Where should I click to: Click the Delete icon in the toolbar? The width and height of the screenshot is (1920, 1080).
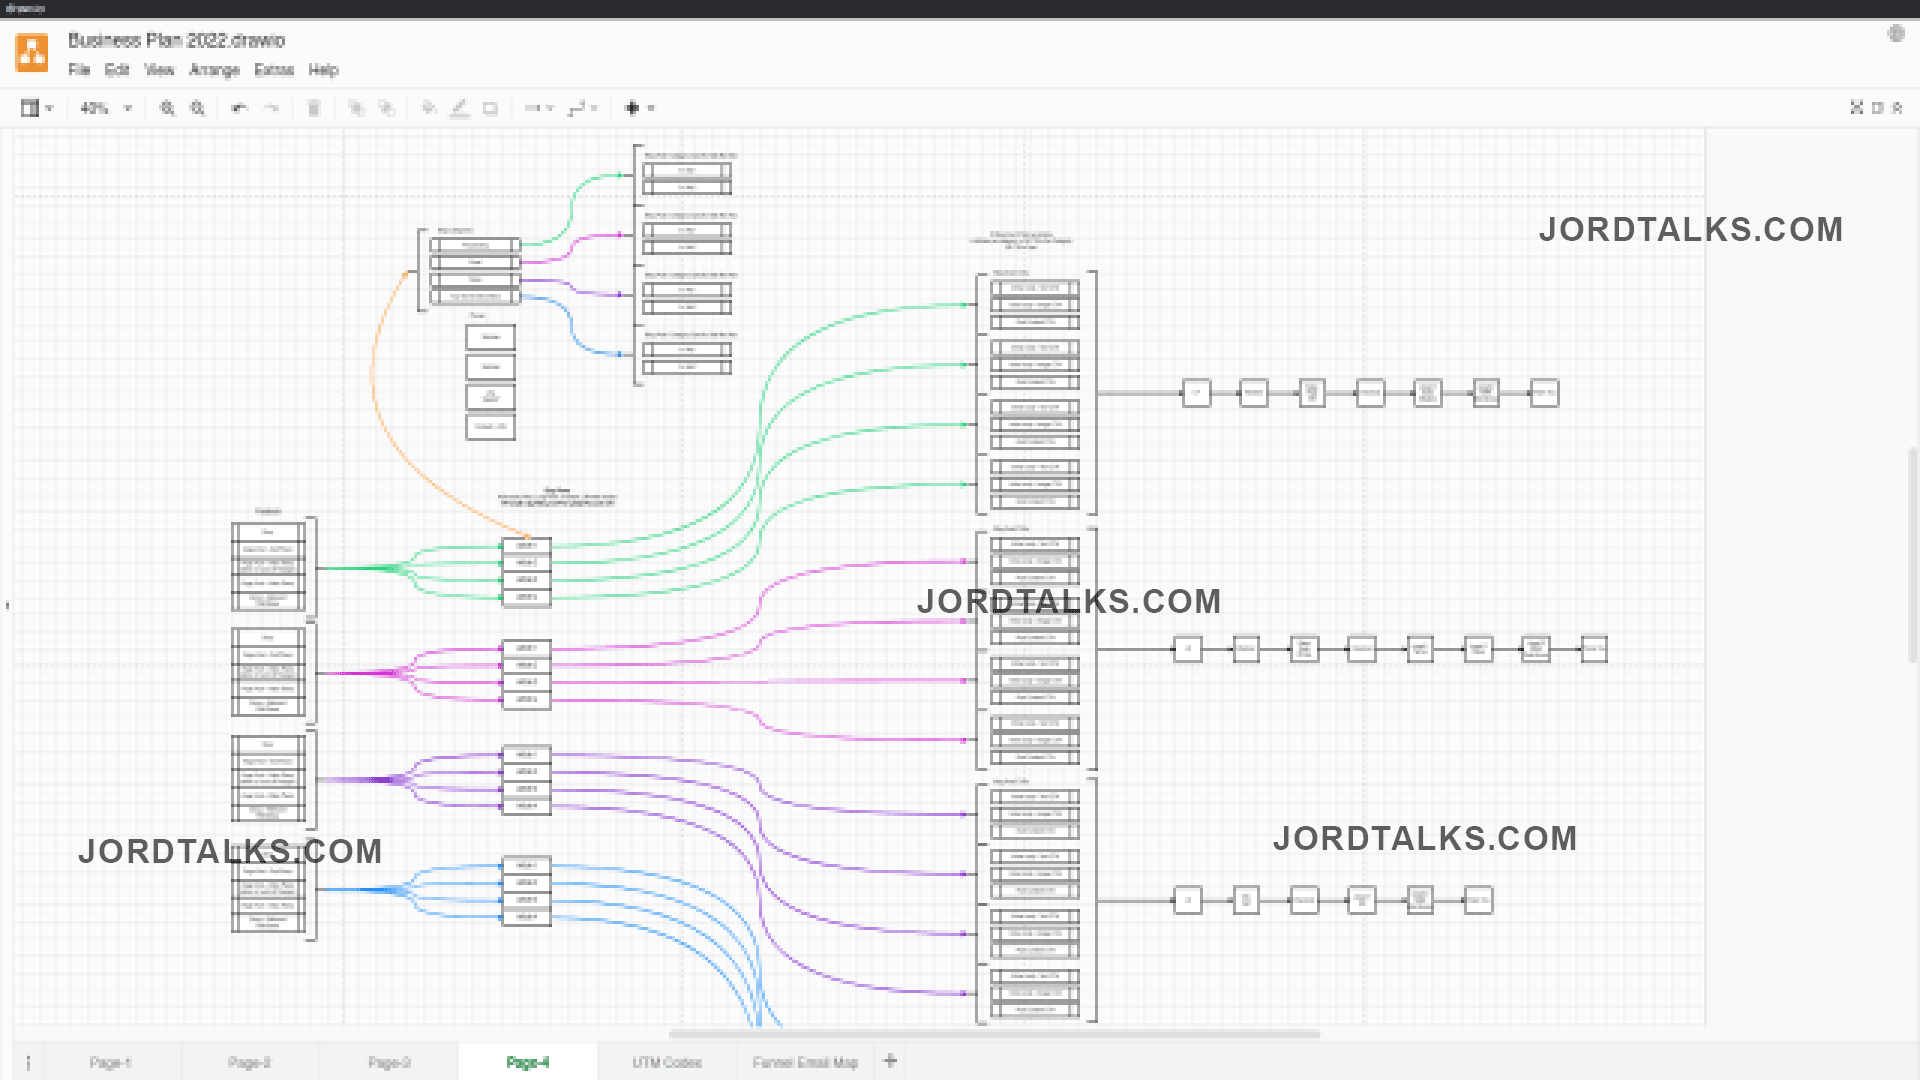(x=313, y=108)
